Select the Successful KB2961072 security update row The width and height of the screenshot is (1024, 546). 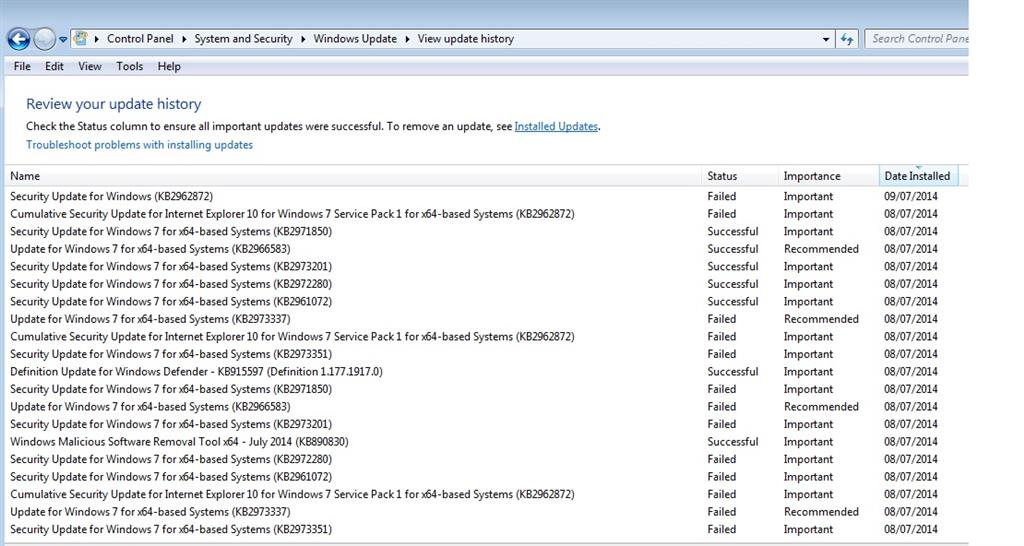(x=483, y=302)
